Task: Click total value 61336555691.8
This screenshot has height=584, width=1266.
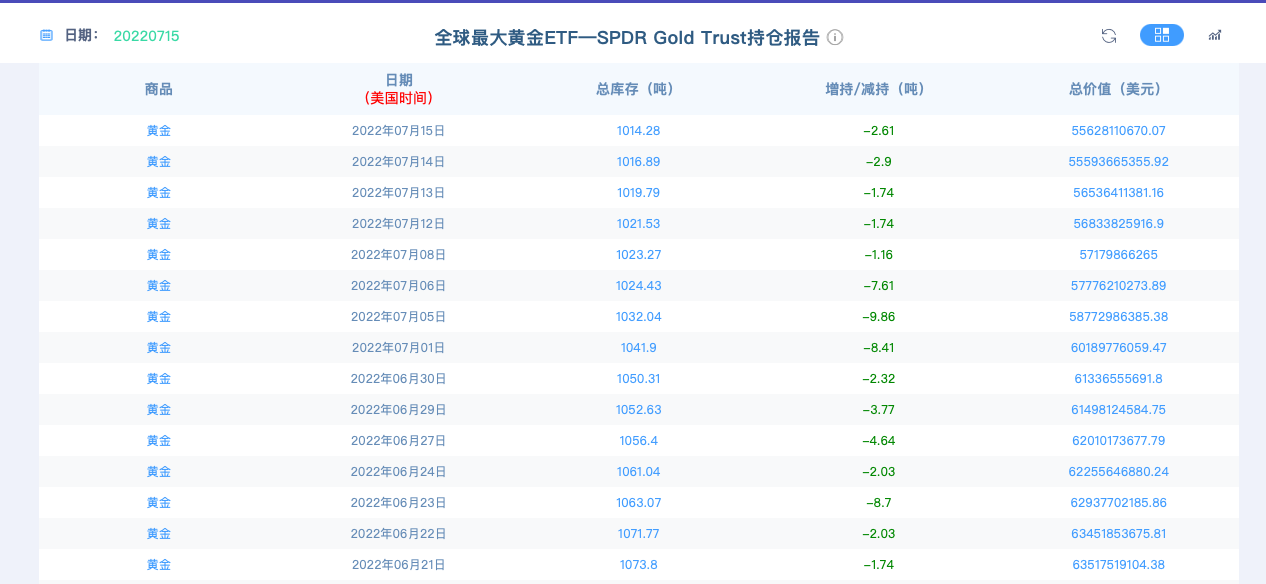Action: pos(1119,378)
